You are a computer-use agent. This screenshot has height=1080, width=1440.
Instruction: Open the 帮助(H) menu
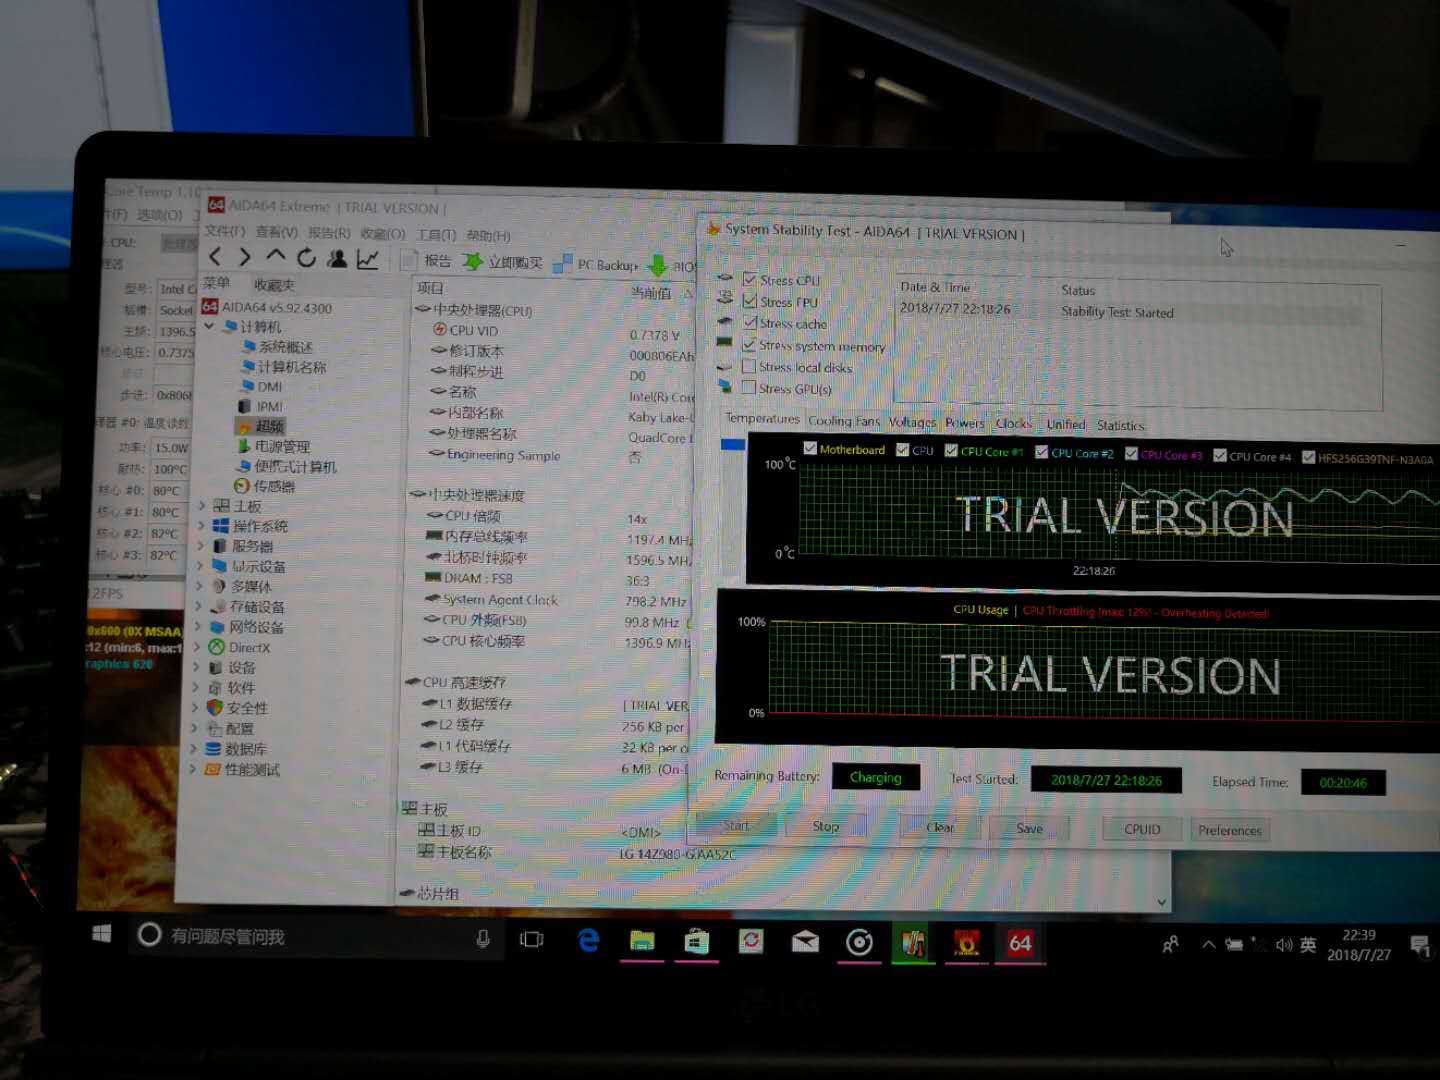(488, 236)
